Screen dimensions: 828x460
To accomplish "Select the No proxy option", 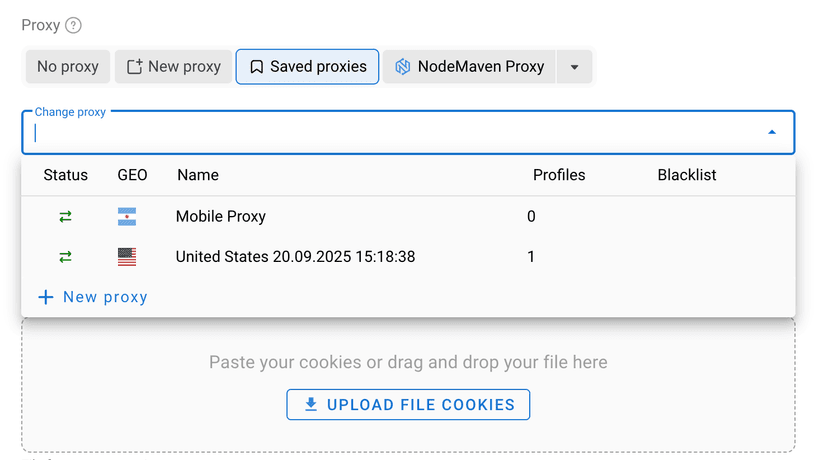I will [68, 67].
